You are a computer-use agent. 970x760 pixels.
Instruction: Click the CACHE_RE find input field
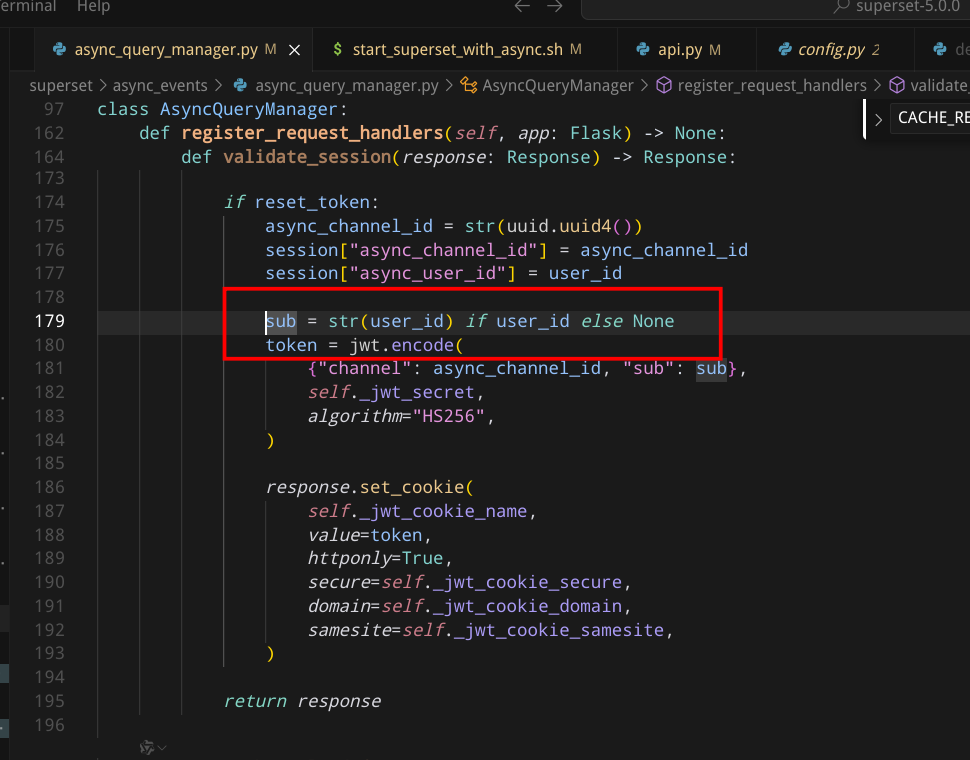click(x=930, y=117)
